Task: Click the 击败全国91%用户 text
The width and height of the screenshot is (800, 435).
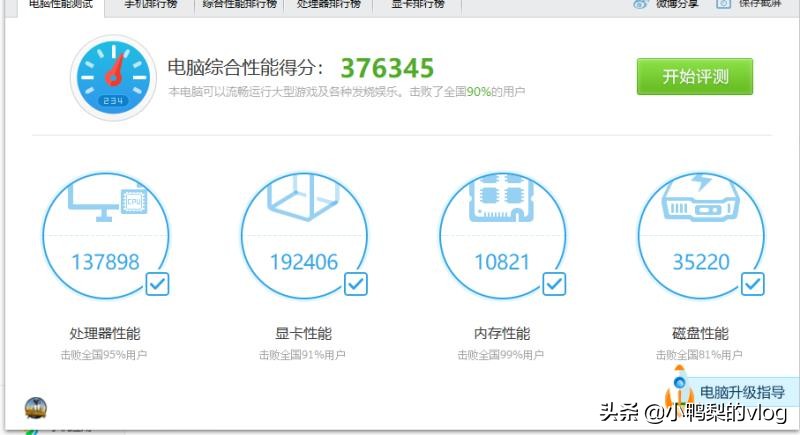Action: 302,354
